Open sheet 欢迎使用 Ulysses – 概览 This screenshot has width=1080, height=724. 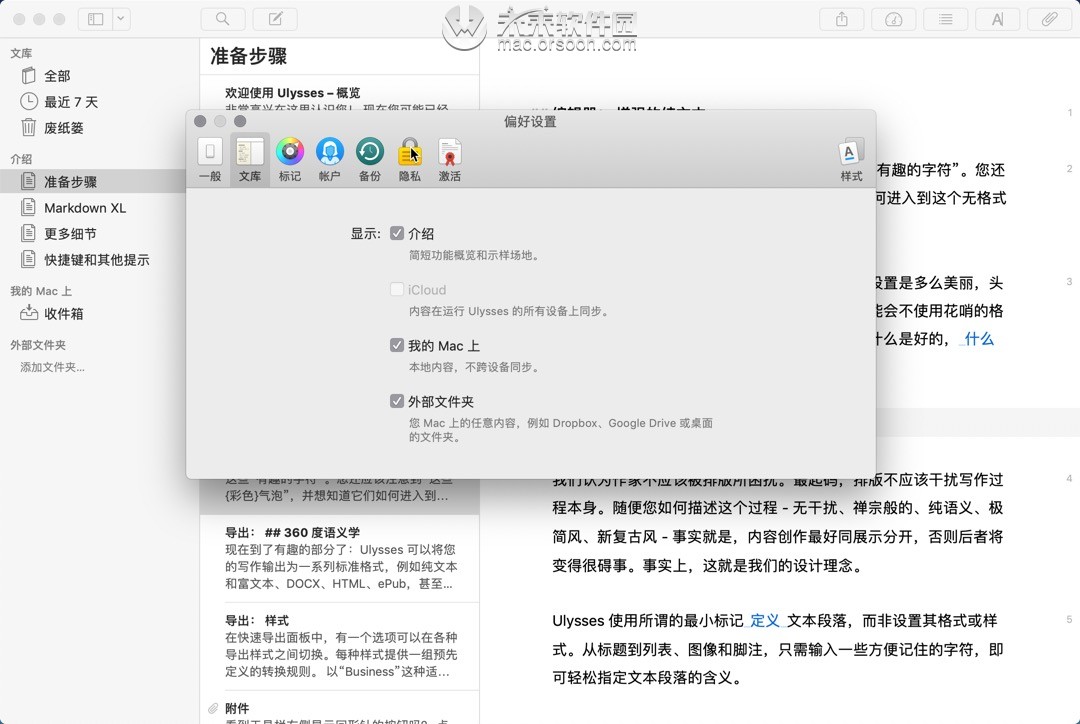tap(340, 93)
